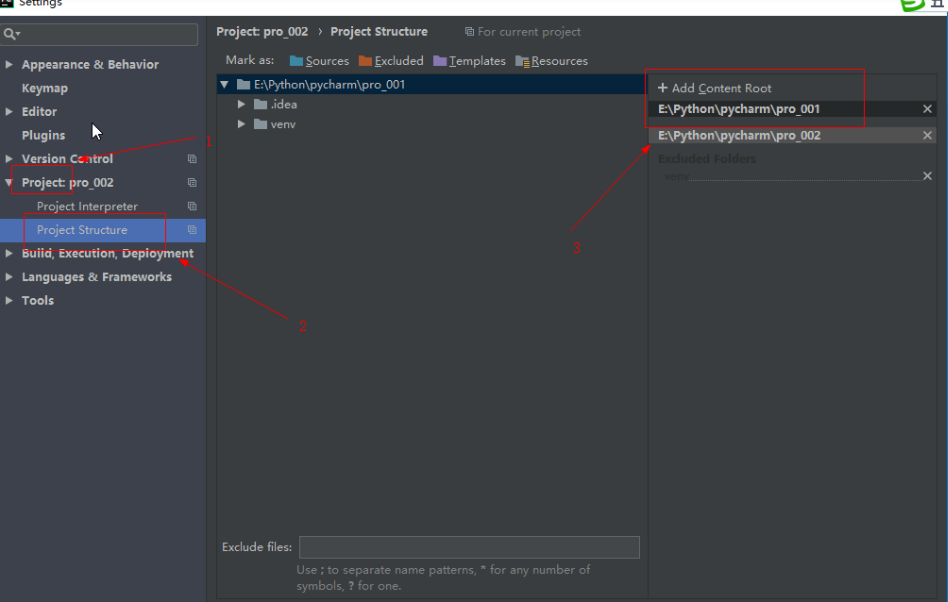Viewport: 948px width, 602px height.
Task: Mark folder as Templates
Action: point(469,61)
